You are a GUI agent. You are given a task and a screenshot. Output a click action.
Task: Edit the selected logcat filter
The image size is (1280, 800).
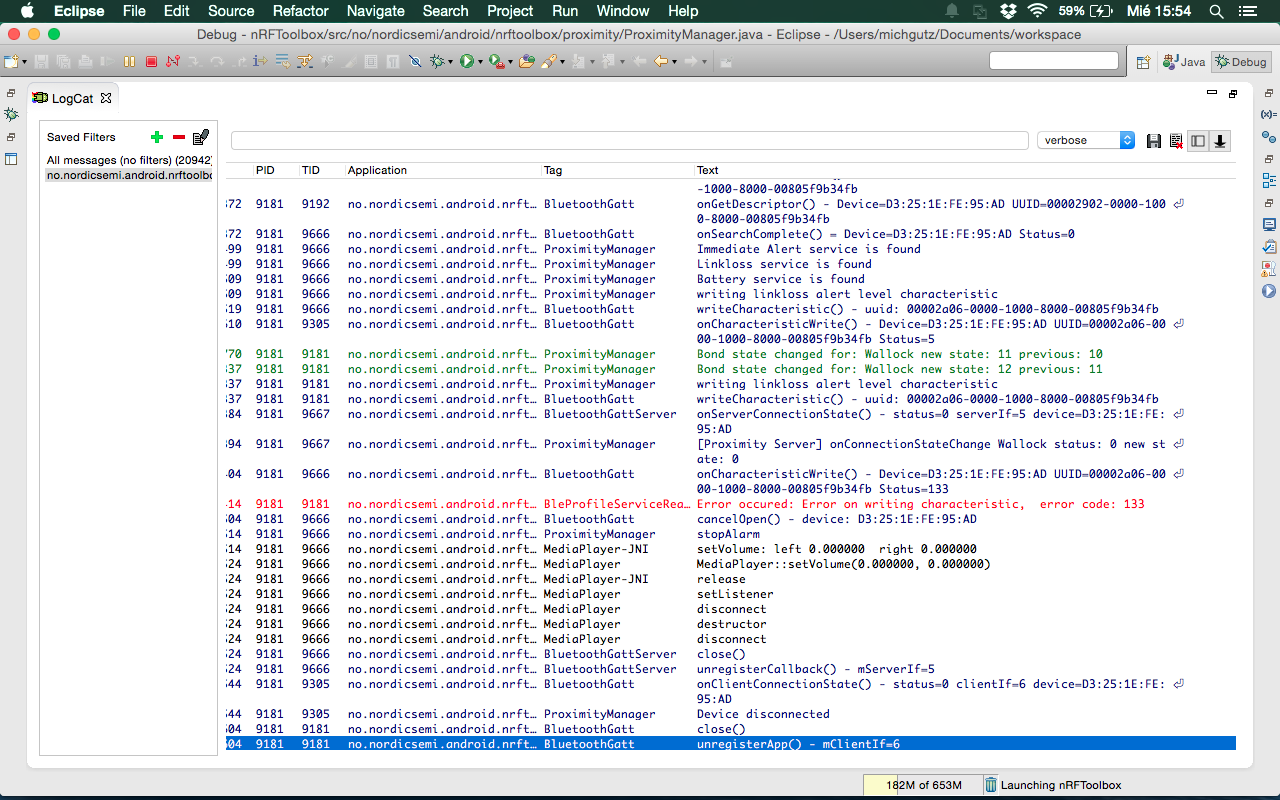point(201,137)
